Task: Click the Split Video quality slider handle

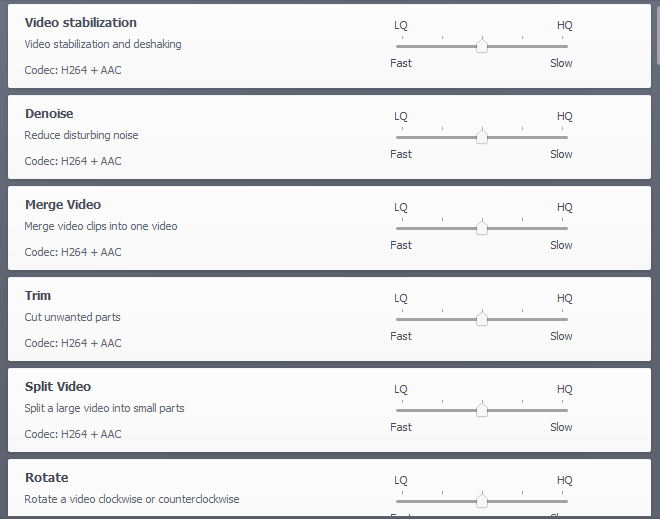Action: [482, 409]
